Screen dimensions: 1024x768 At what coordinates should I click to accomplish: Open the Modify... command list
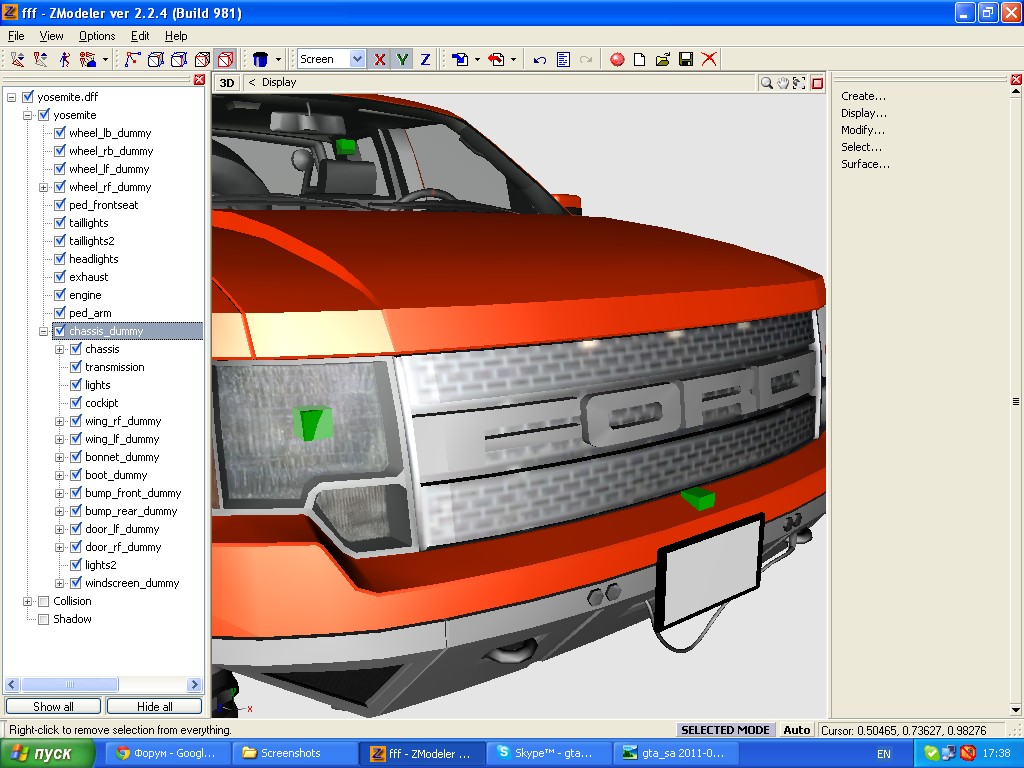pos(863,130)
